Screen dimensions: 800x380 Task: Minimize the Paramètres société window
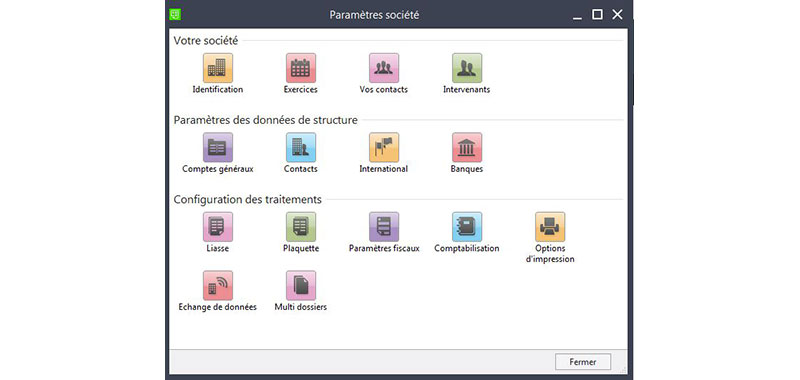[x=577, y=15]
